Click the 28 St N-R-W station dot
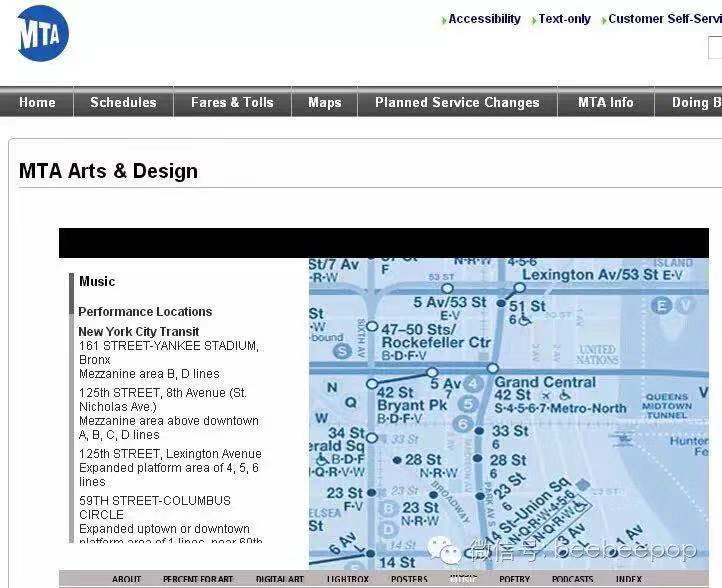Viewport: 722px width, 588px height. click(397, 460)
